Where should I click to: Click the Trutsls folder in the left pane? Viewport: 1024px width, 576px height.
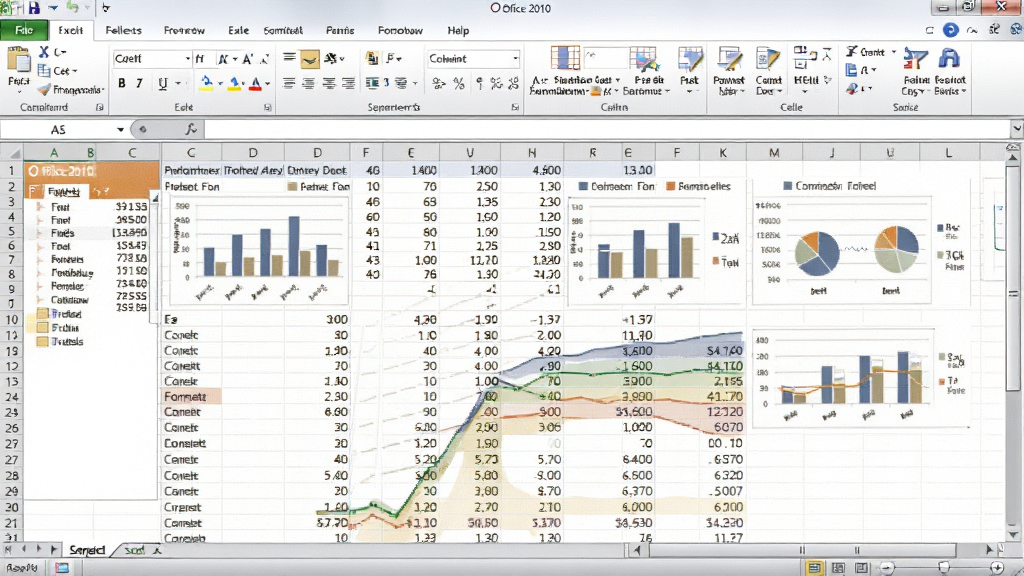pos(60,342)
